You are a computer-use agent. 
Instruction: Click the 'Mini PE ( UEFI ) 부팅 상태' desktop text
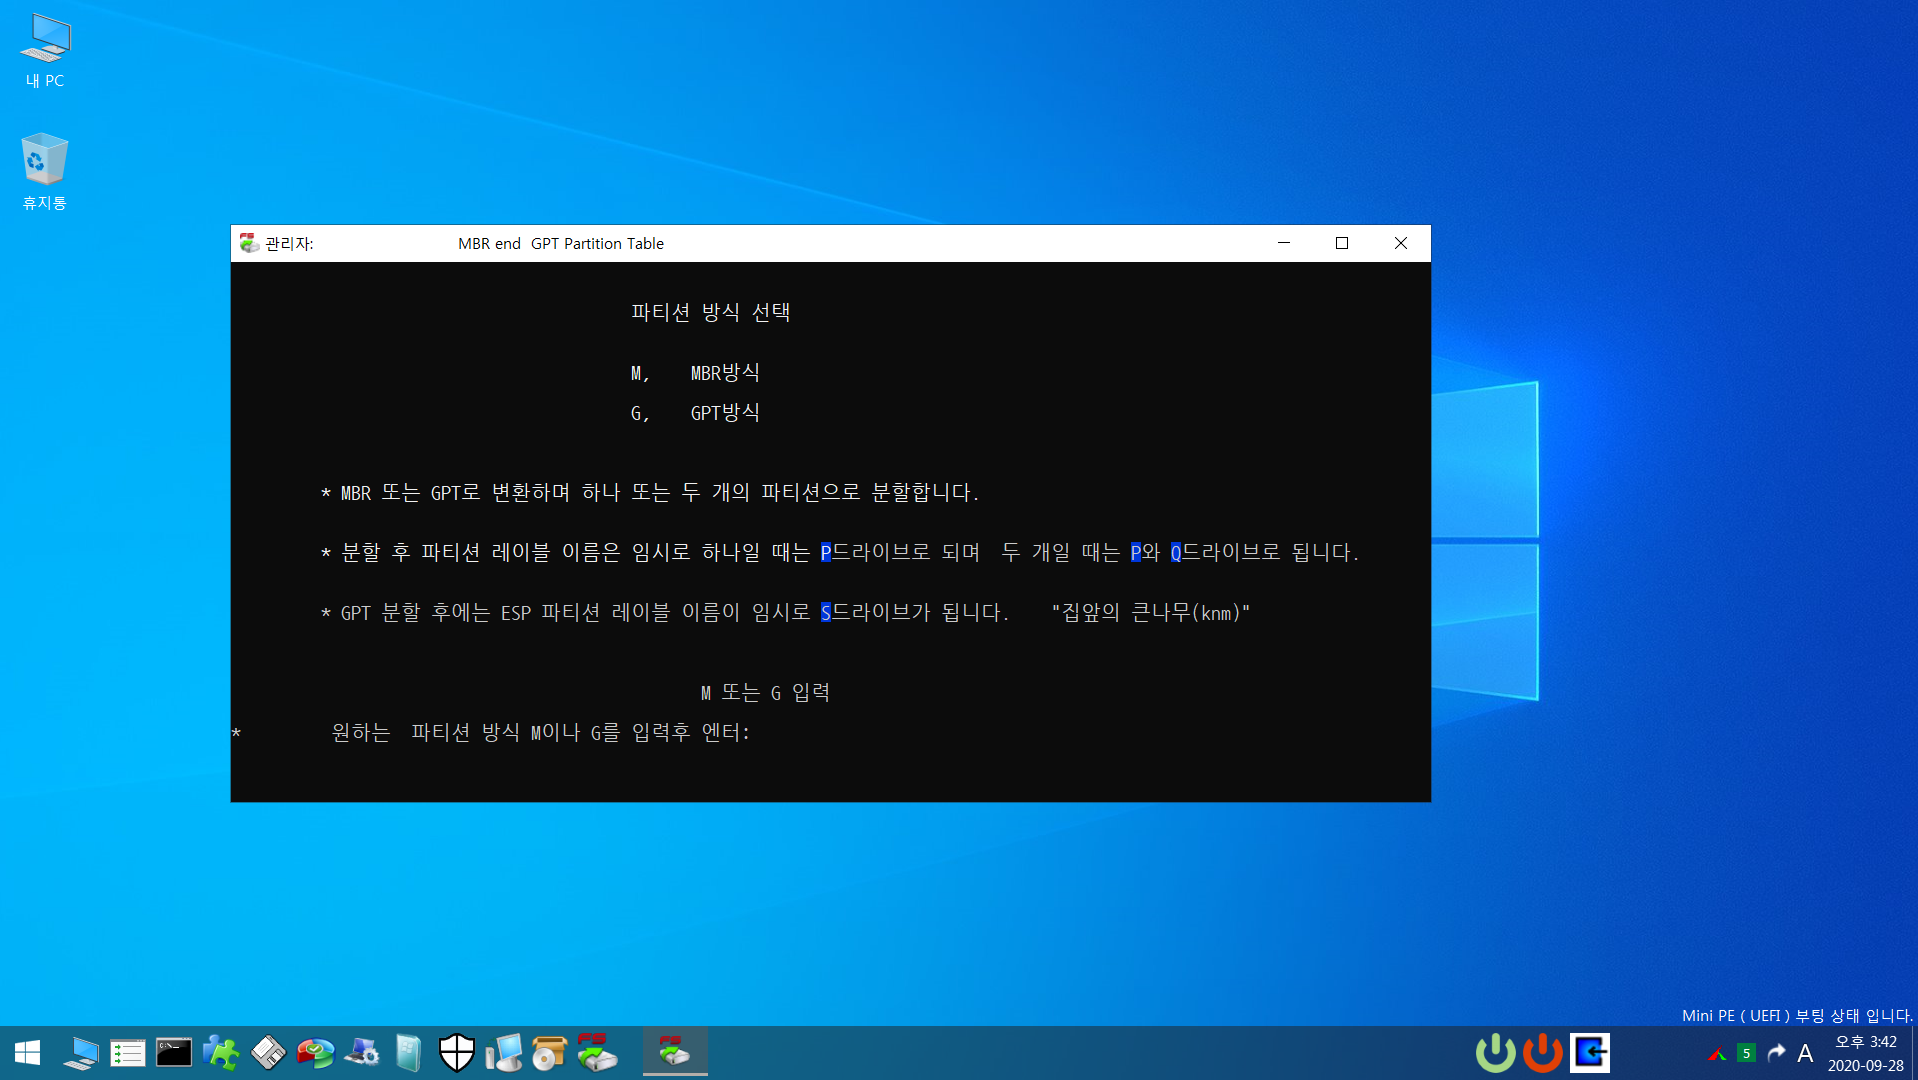(x=1797, y=1015)
